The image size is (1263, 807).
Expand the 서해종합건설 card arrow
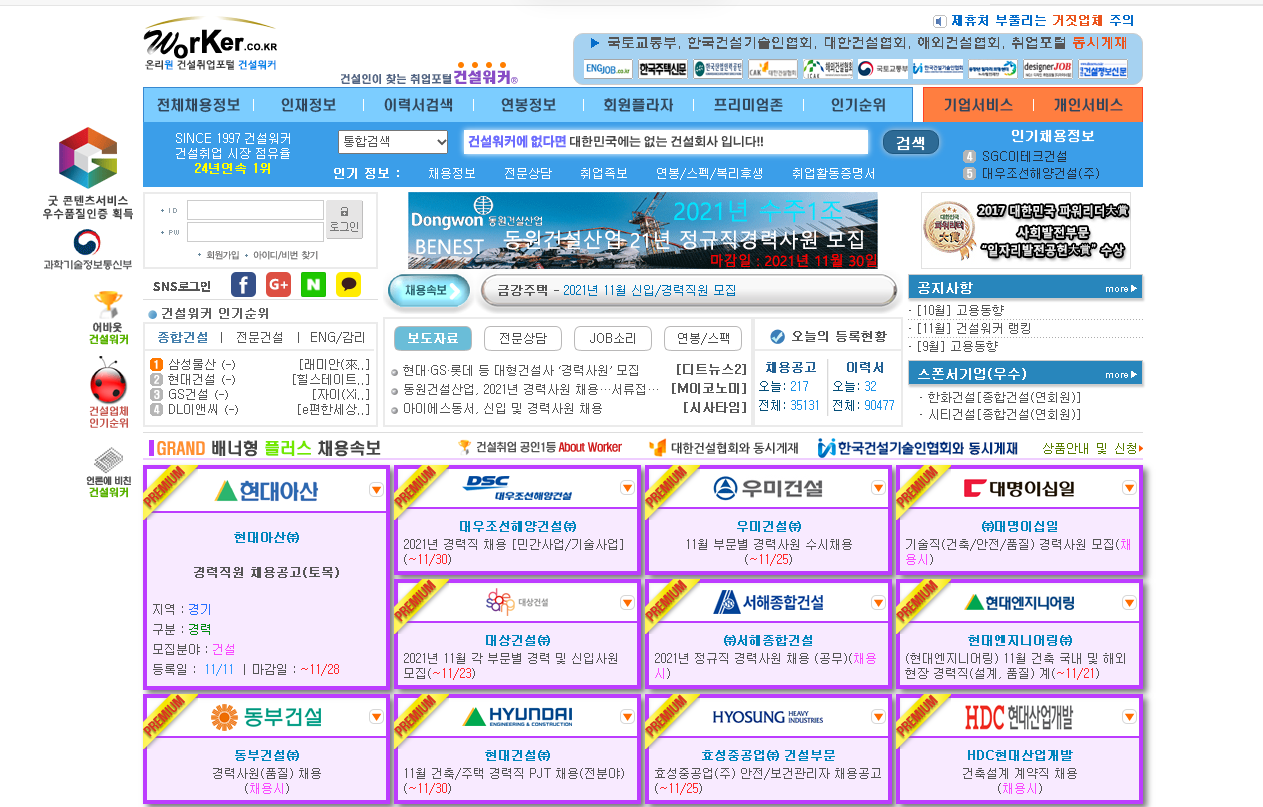[878, 602]
